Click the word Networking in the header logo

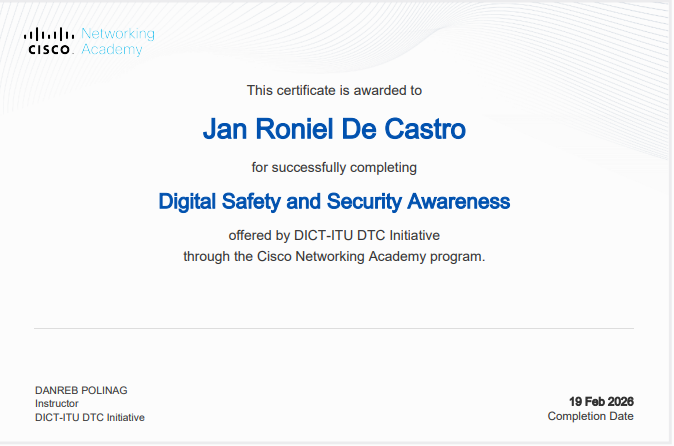tap(117, 34)
